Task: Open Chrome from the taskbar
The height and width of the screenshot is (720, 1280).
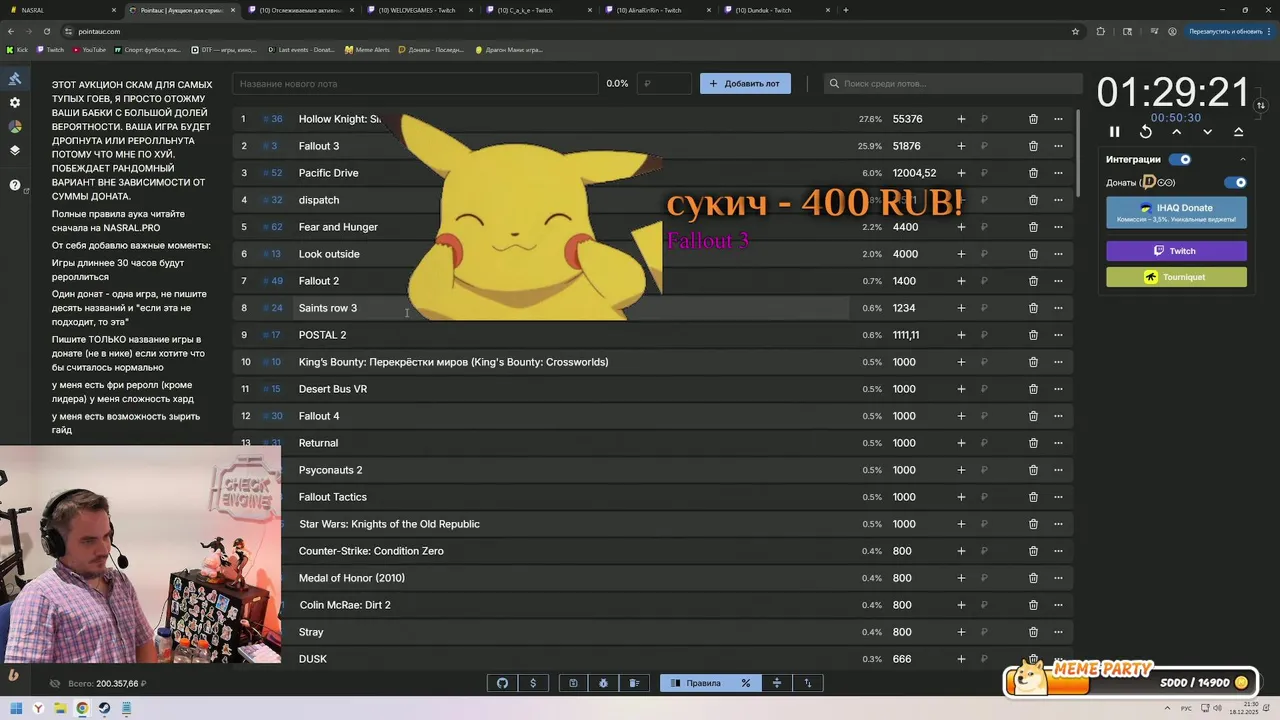Action: 82,708
